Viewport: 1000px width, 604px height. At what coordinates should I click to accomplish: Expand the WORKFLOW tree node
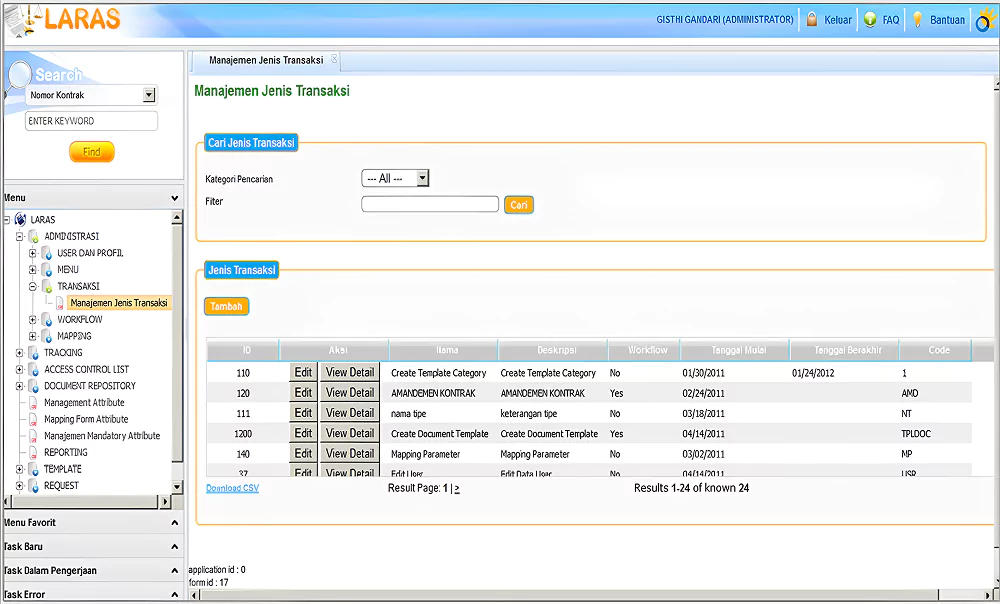pos(33,320)
